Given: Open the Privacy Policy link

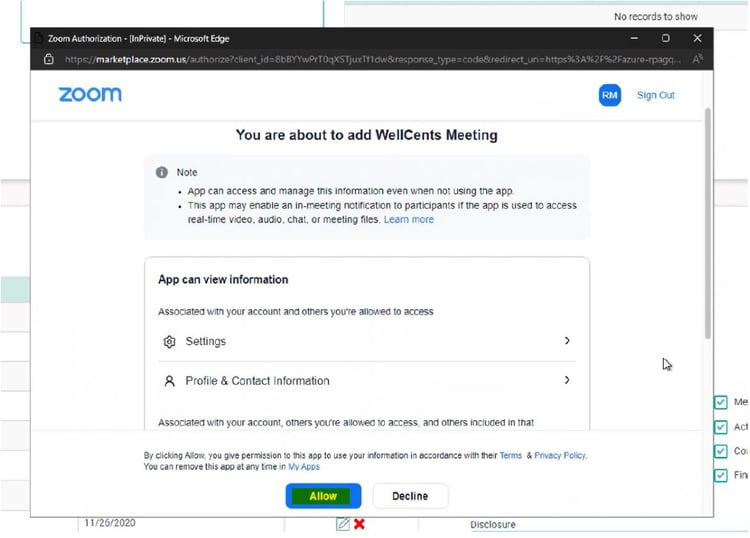Looking at the screenshot, I should (x=560, y=455).
